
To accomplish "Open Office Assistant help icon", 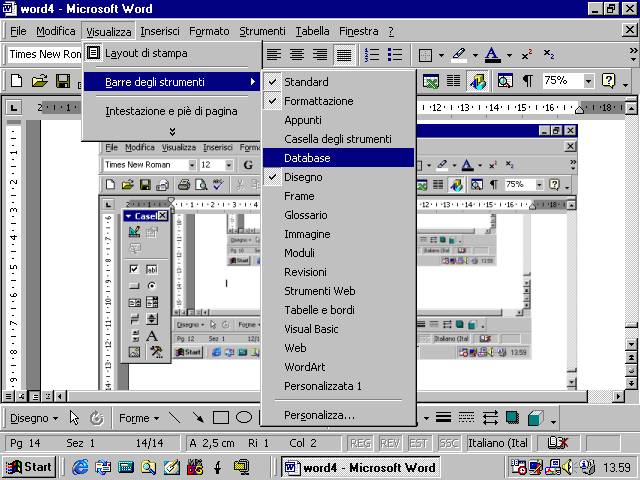I will (608, 81).
